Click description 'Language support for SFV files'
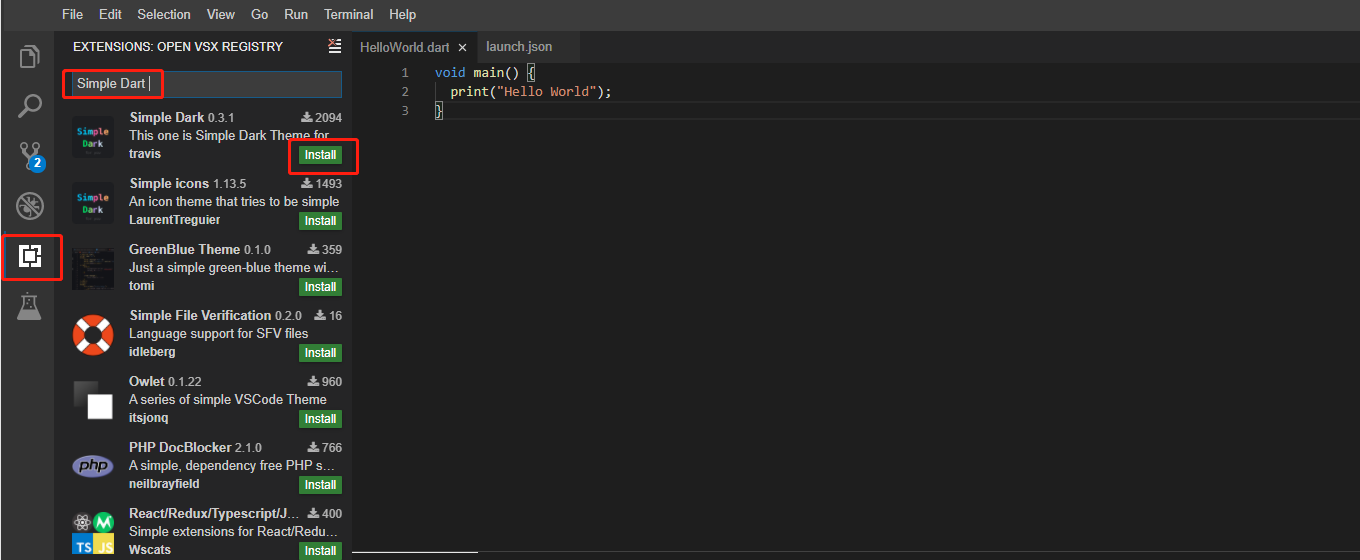The height and width of the screenshot is (560, 1360). click(x=219, y=333)
